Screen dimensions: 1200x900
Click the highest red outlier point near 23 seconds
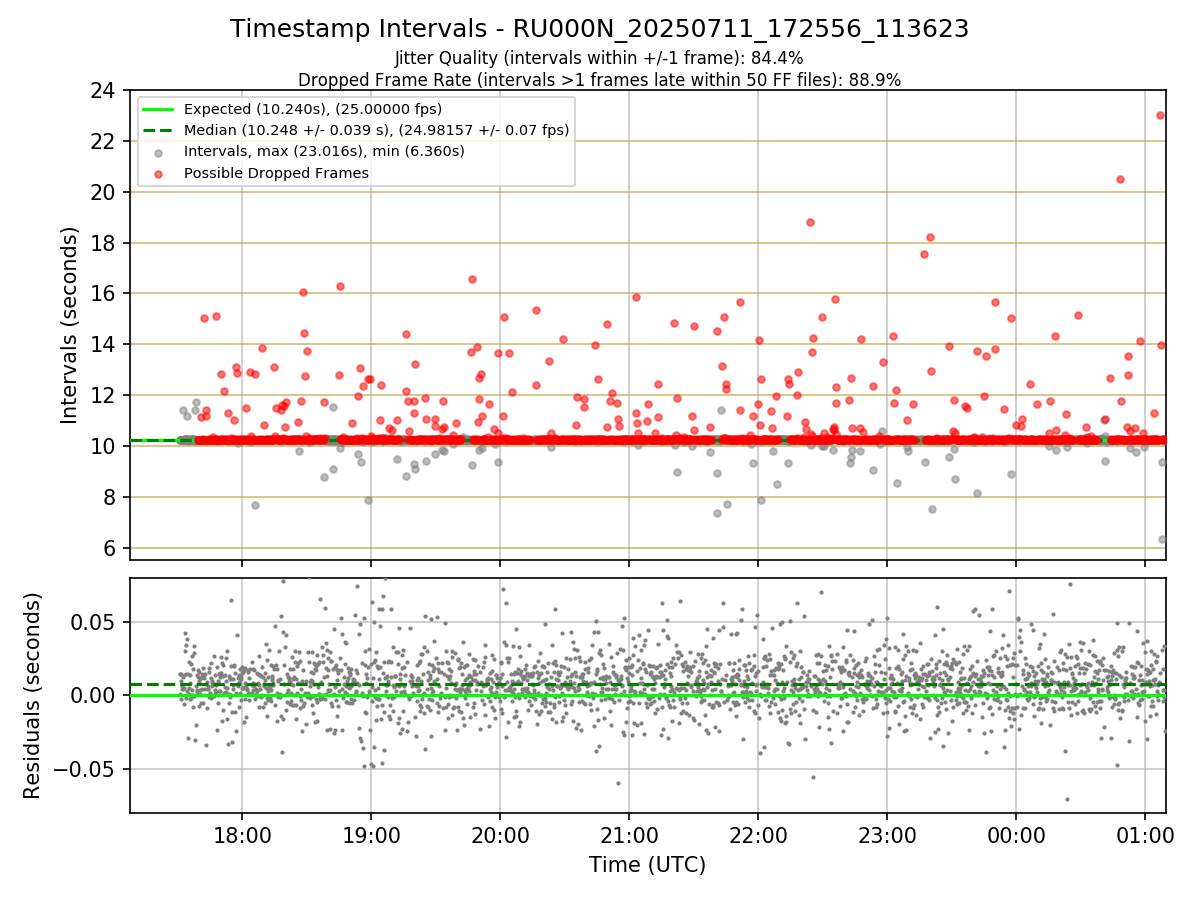coord(1160,115)
